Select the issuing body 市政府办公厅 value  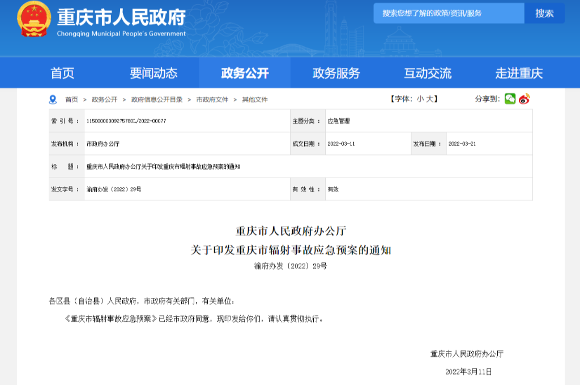pos(103,144)
